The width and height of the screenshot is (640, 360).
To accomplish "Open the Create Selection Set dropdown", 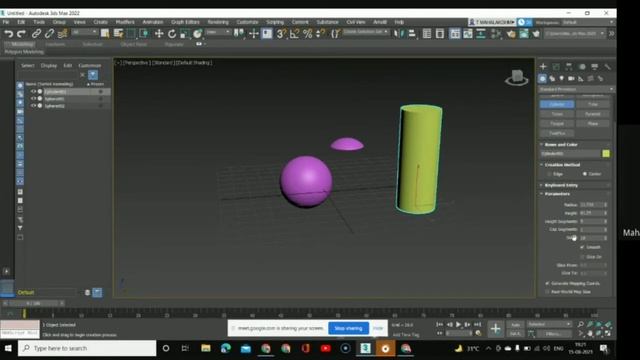I will (366, 32).
